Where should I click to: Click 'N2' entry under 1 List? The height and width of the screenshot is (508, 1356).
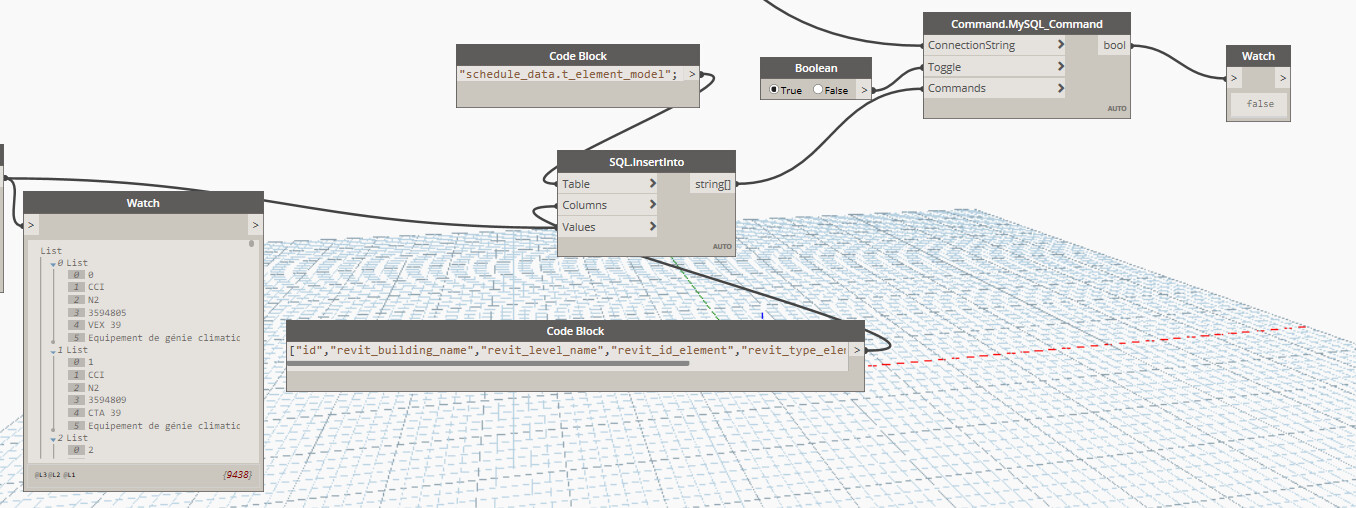click(x=93, y=388)
